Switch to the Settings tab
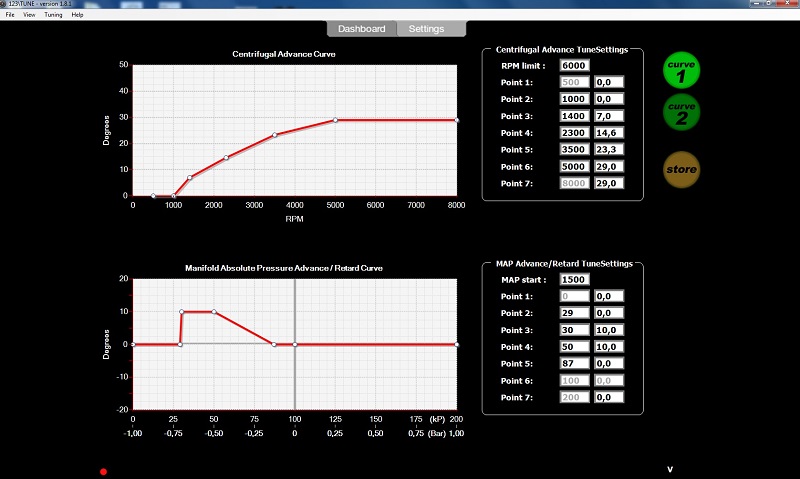 click(x=427, y=29)
